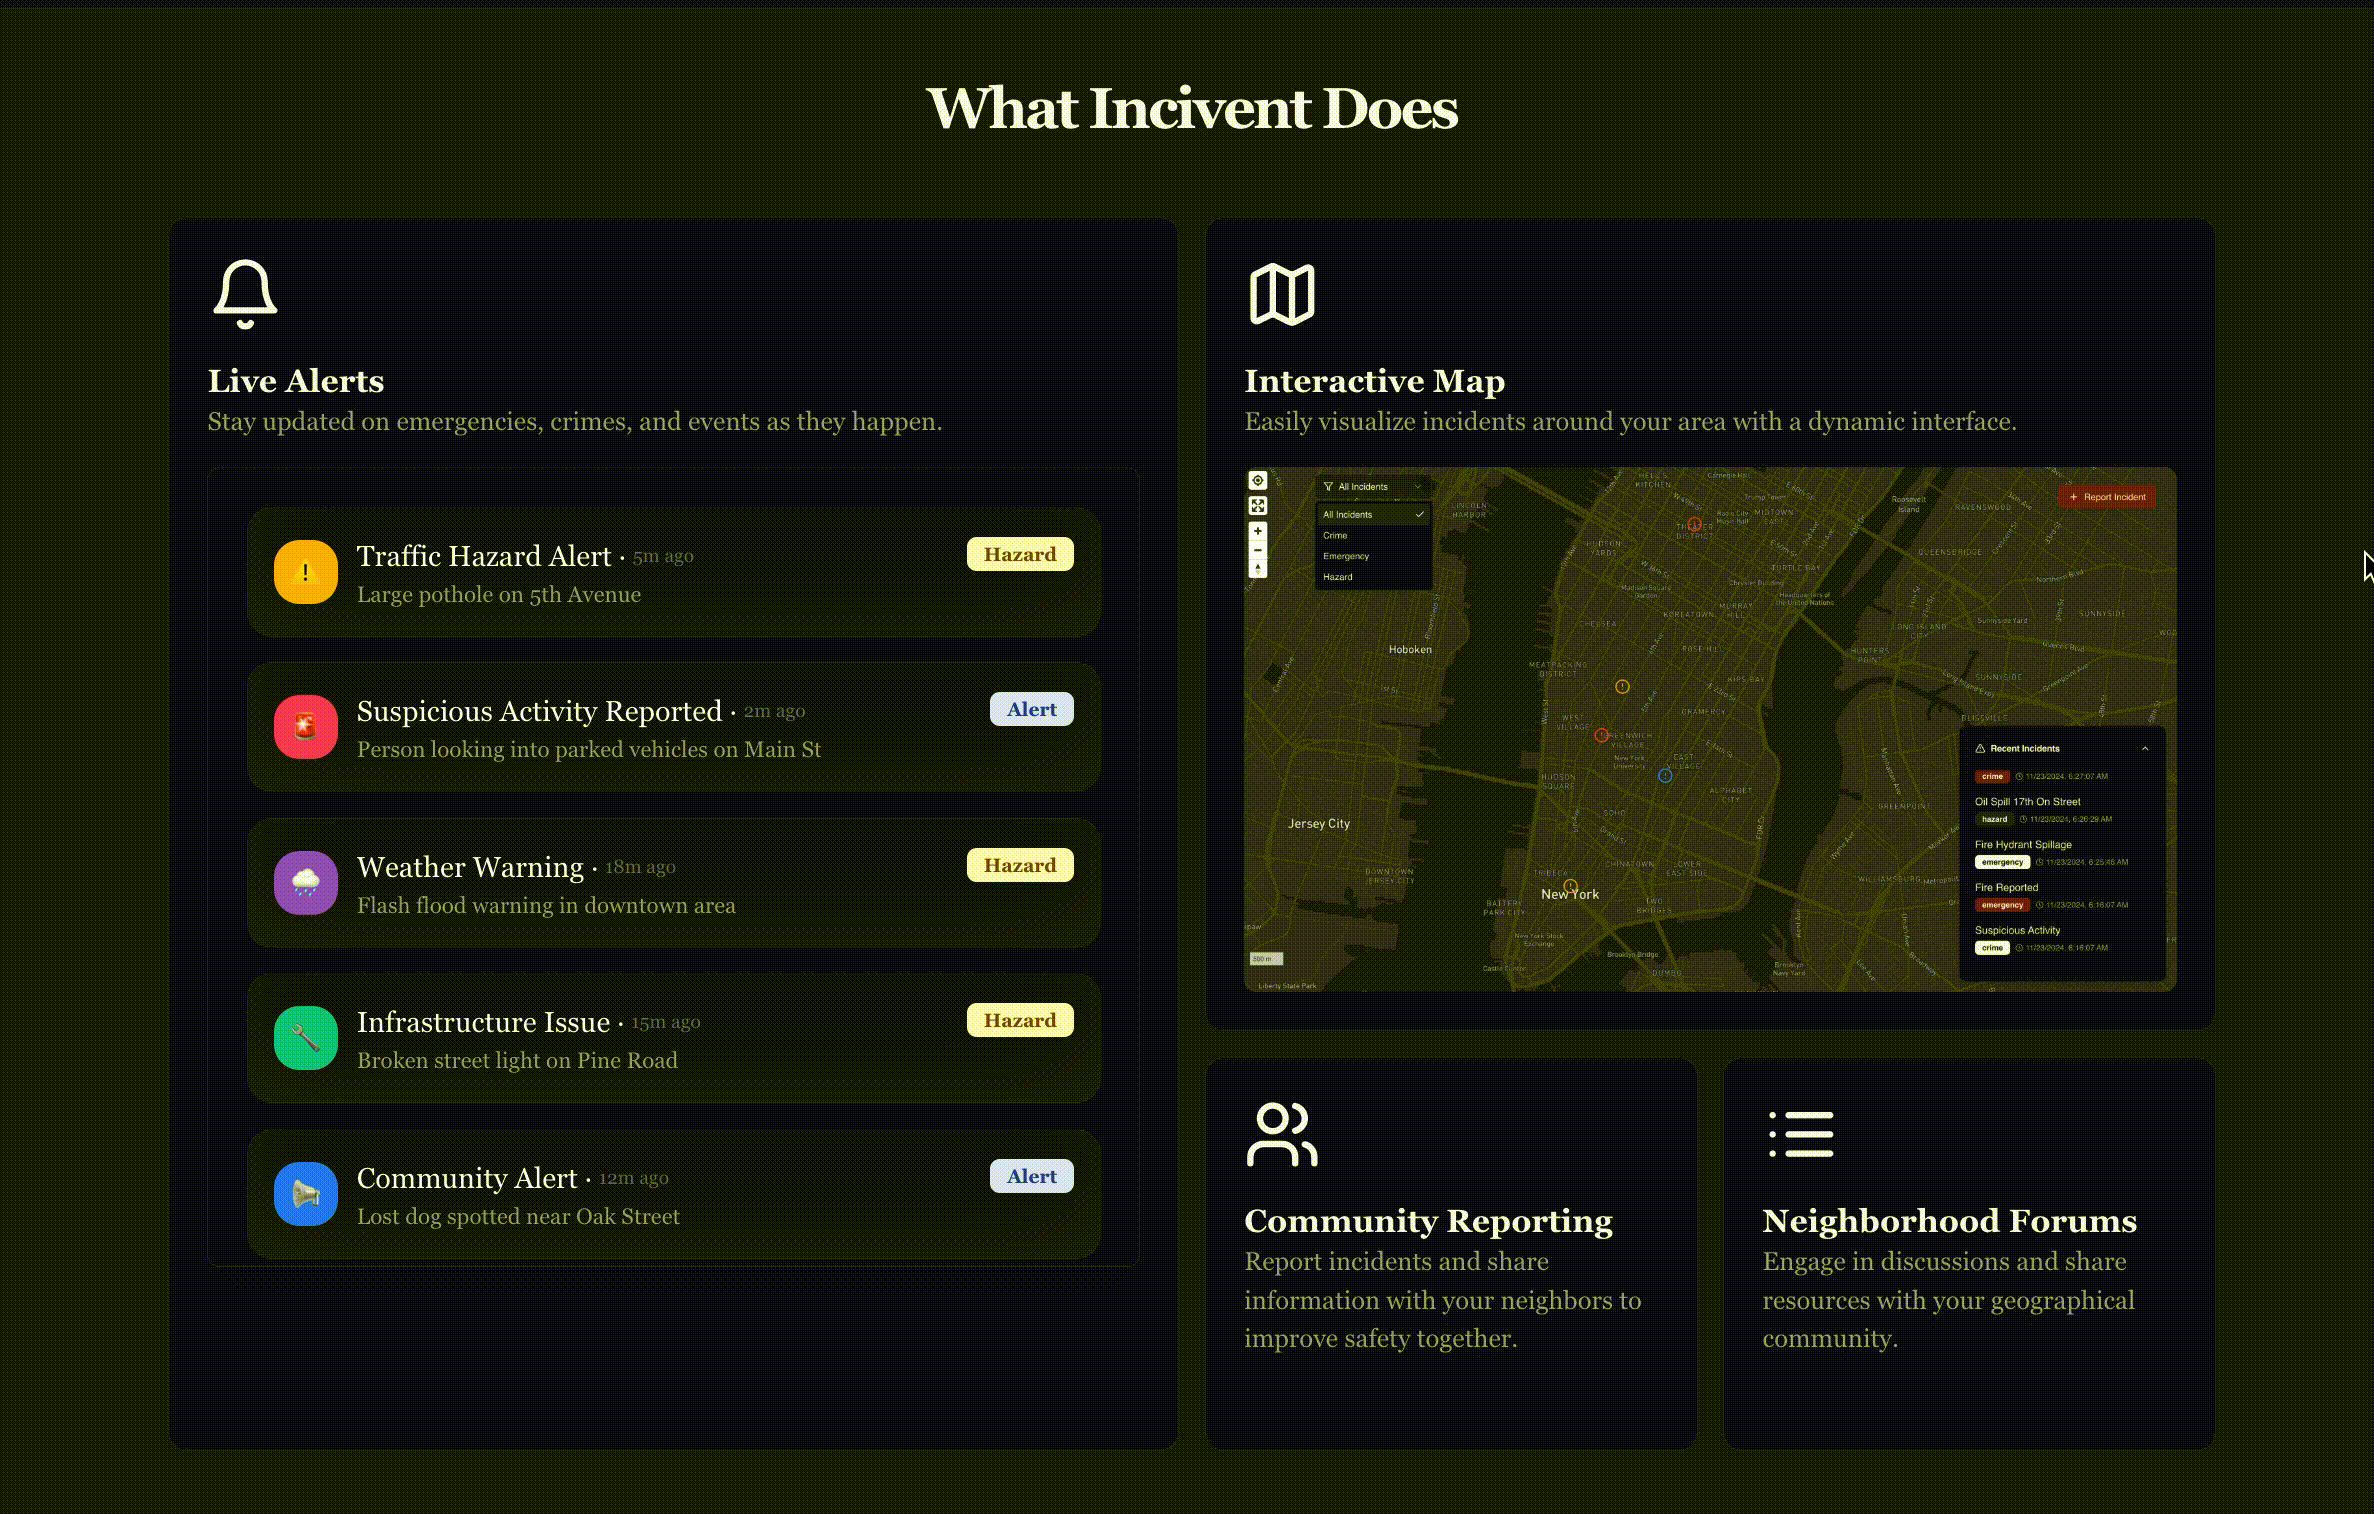2374x1514 pixels.
Task: Click the users icon above Community Reporting
Action: point(1281,1134)
